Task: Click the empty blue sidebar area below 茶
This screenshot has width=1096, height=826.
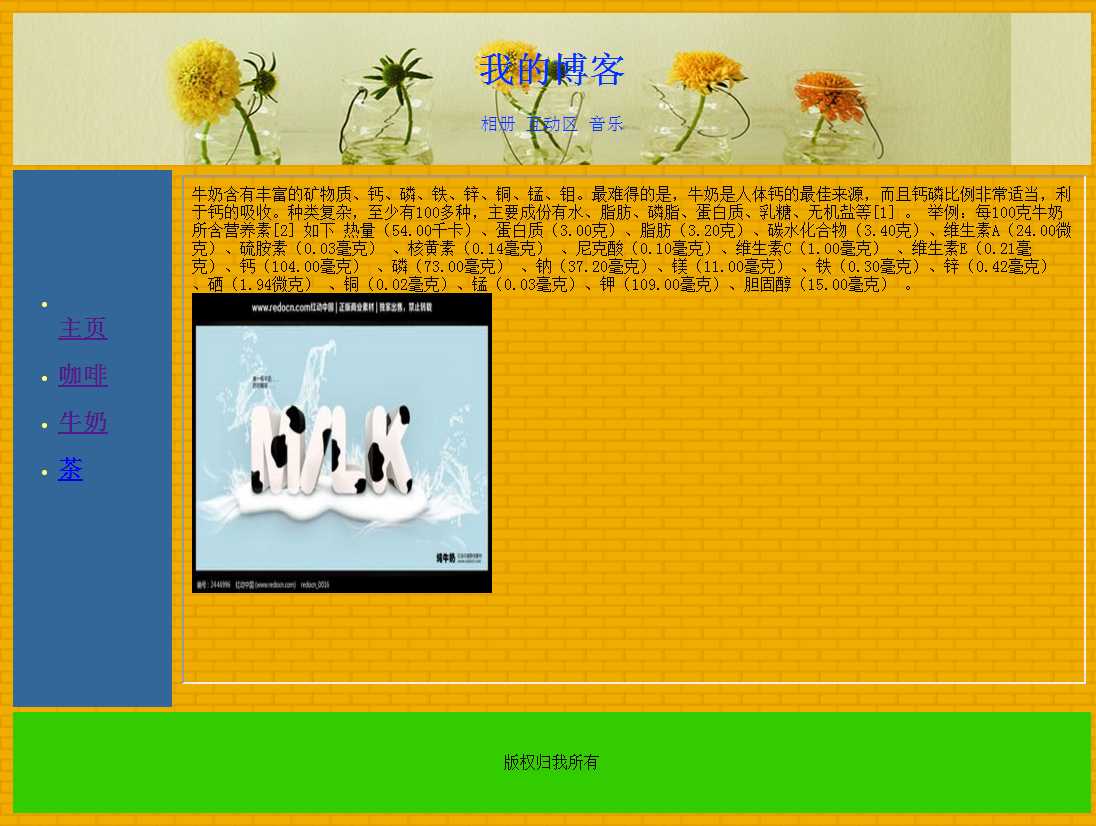Action: point(92,600)
